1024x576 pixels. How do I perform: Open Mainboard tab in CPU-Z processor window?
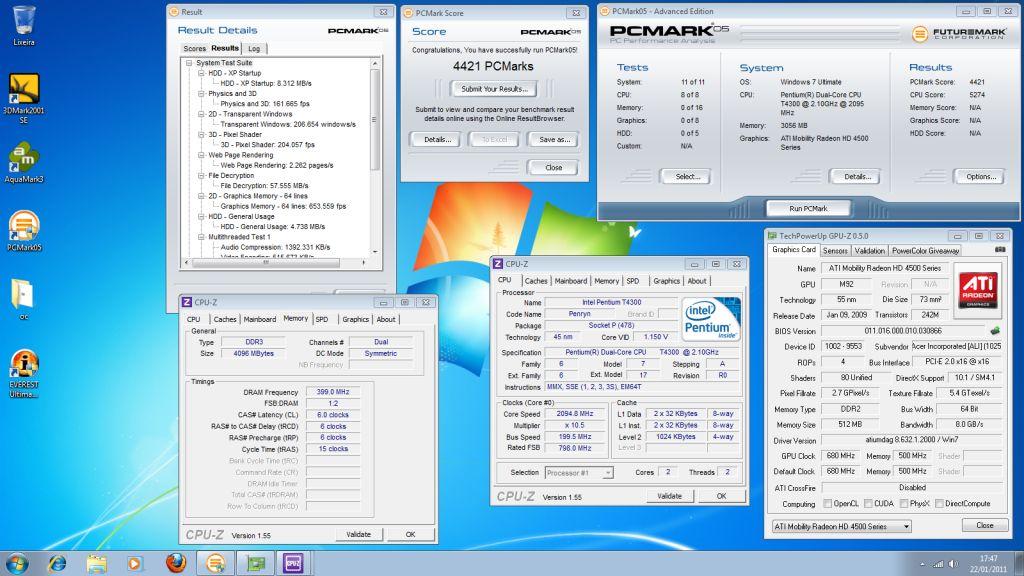click(571, 281)
